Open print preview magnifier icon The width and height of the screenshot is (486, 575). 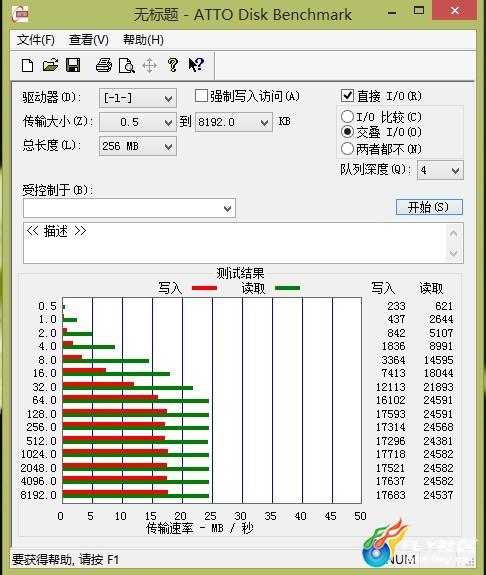(x=127, y=66)
